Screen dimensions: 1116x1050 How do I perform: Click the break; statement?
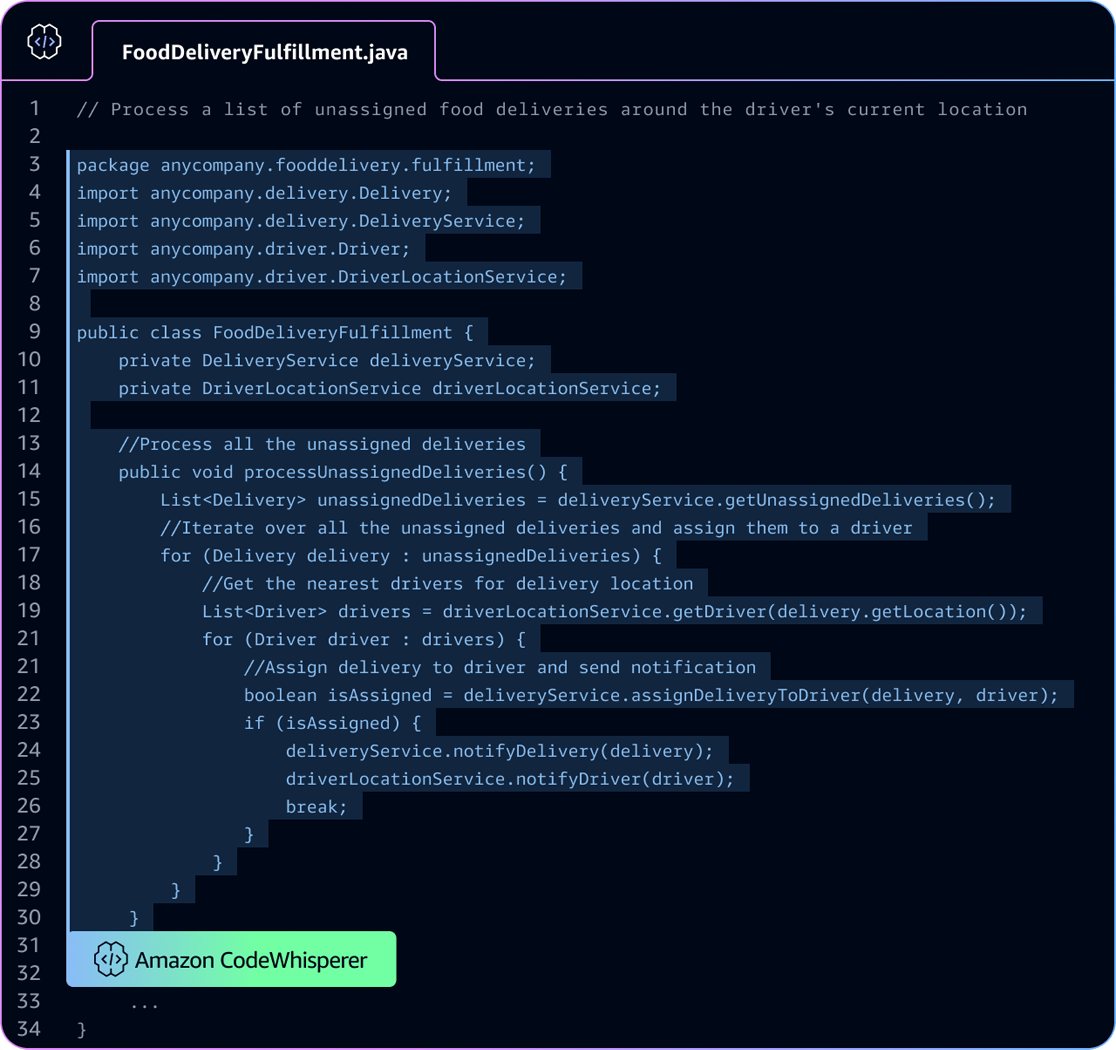tap(316, 807)
